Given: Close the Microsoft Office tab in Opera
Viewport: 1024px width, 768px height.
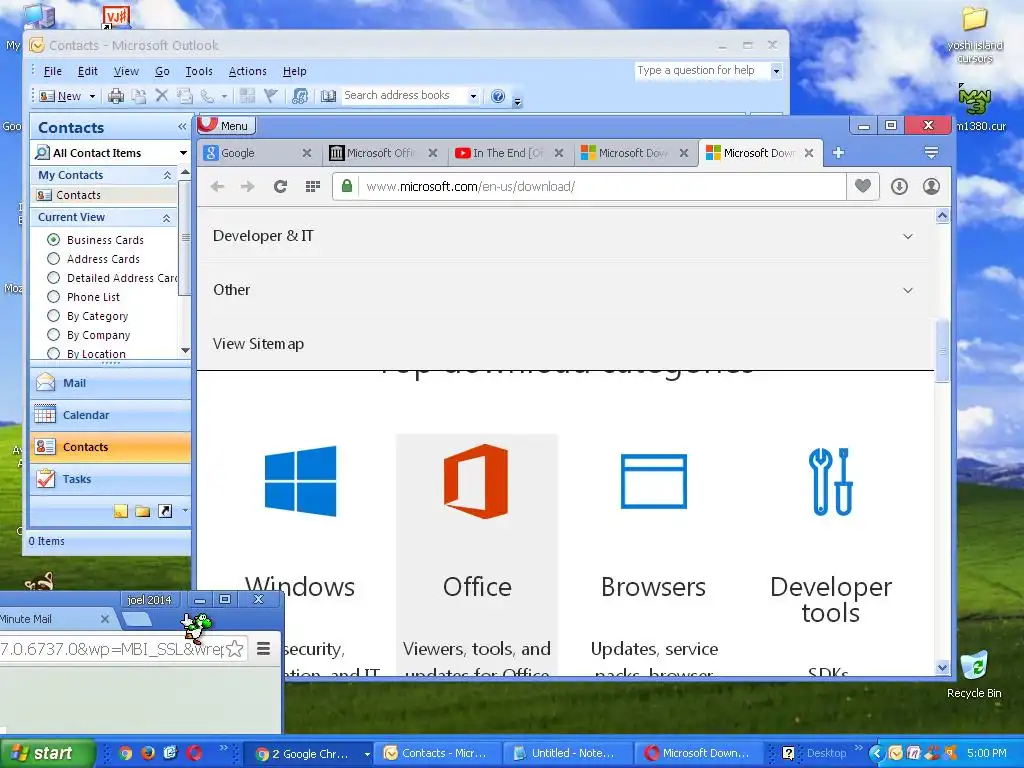Looking at the screenshot, I should tap(432, 153).
